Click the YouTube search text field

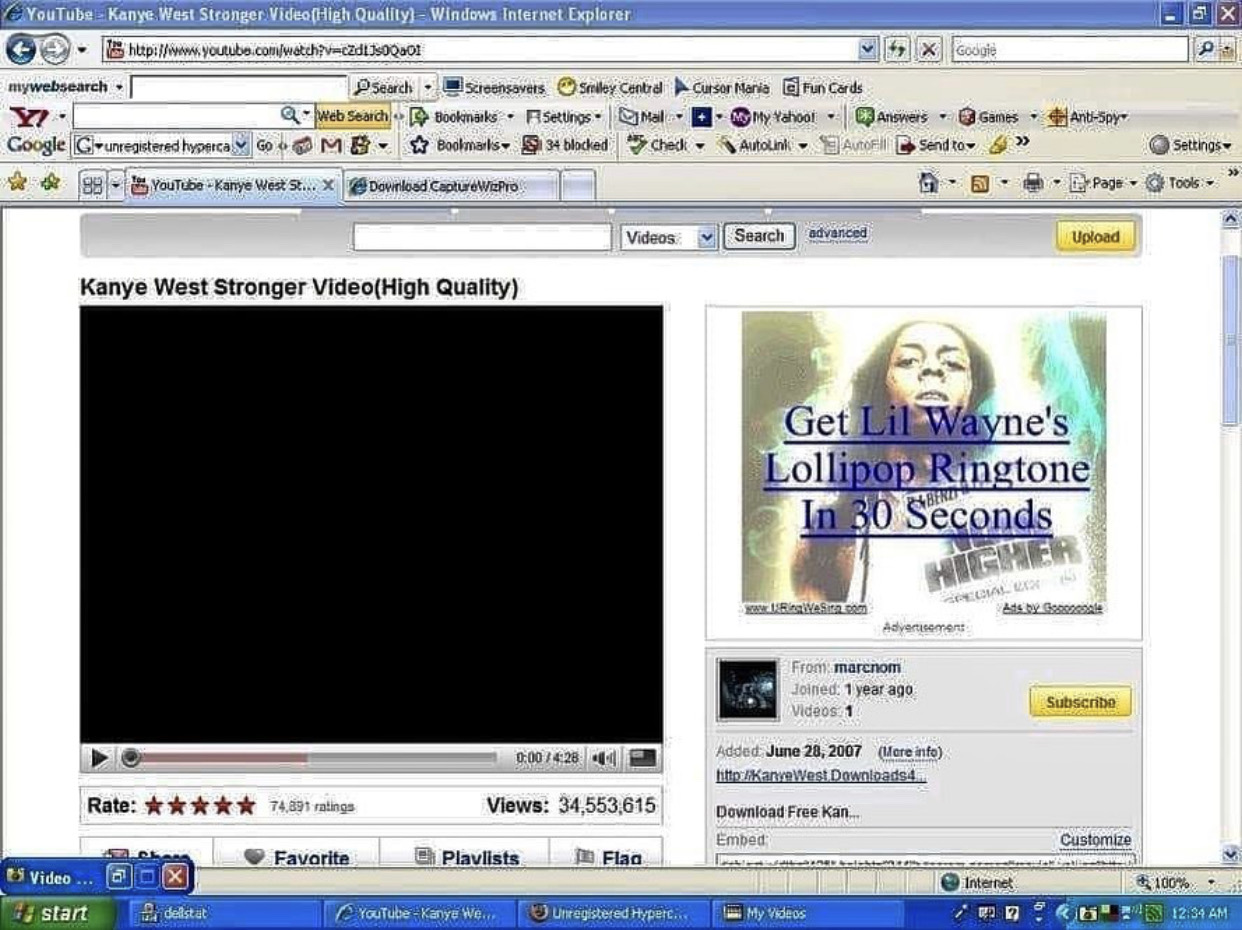pos(482,237)
